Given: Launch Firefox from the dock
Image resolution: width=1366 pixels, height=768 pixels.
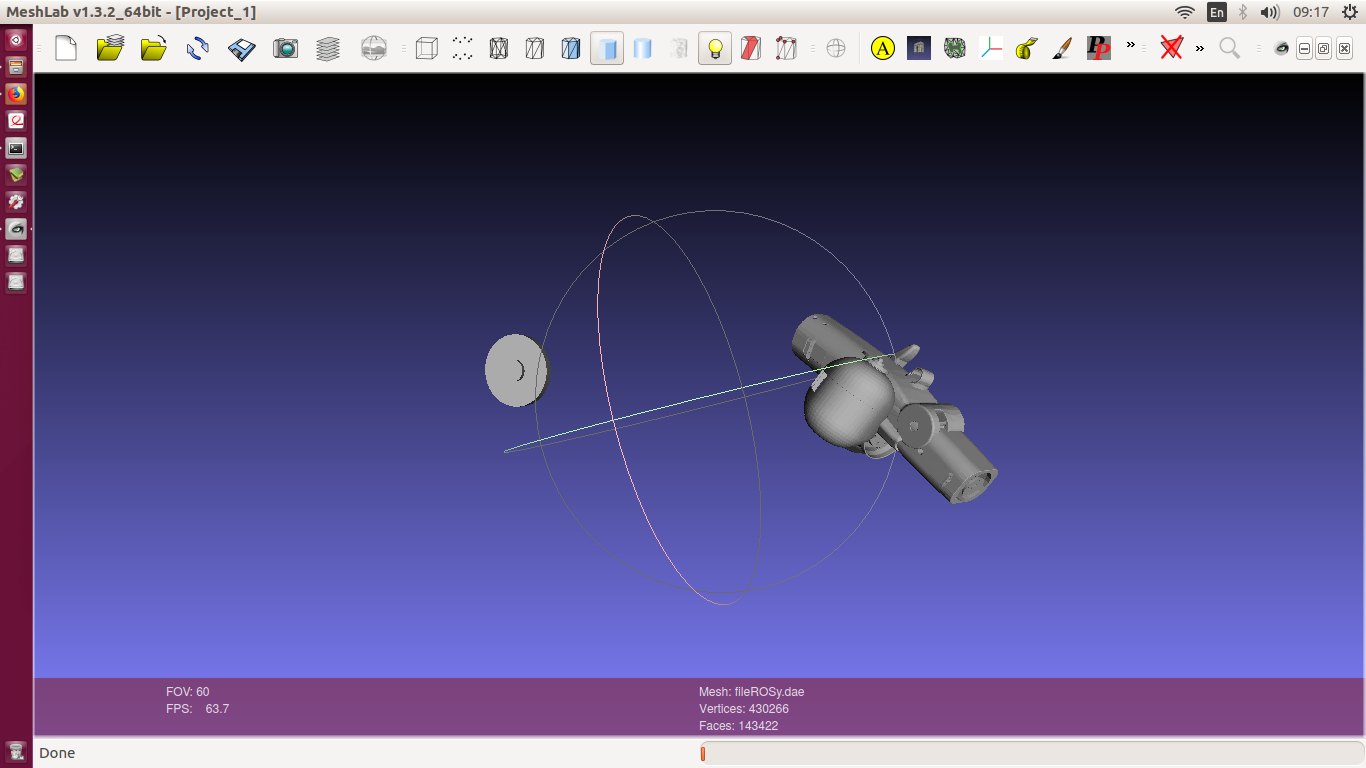Looking at the screenshot, I should point(16,94).
